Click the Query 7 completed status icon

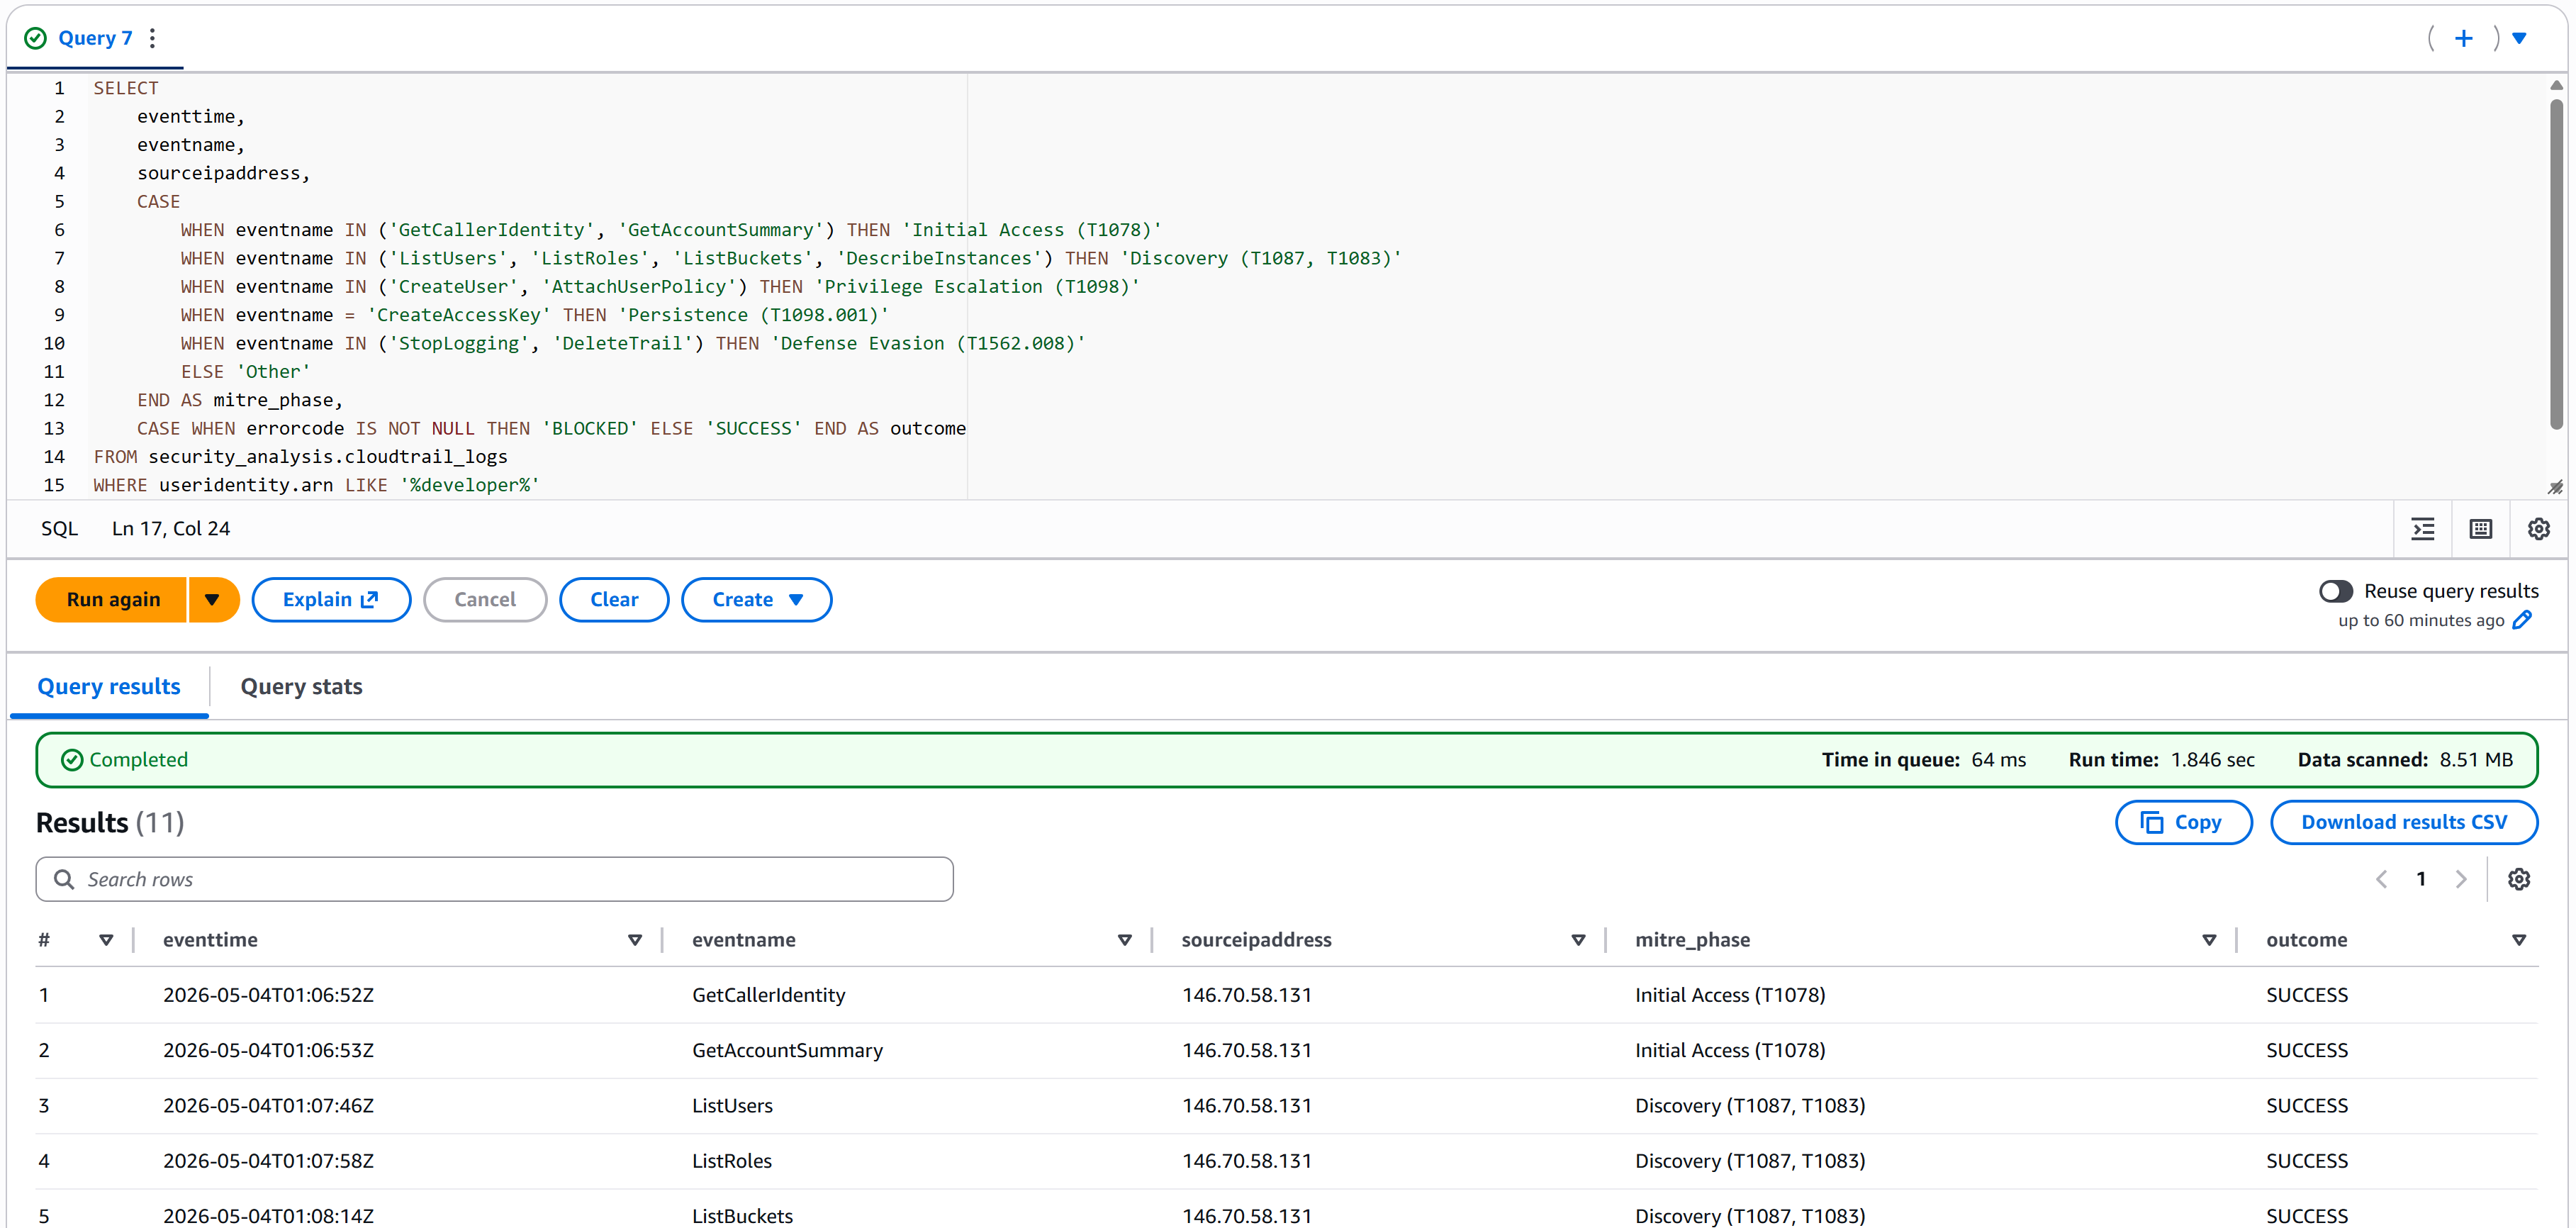[35, 38]
